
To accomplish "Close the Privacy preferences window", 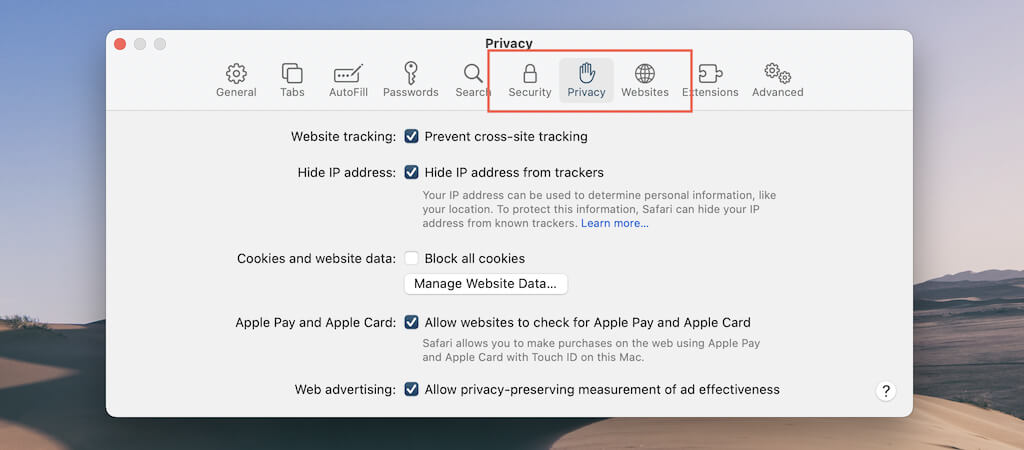I will 120,44.
